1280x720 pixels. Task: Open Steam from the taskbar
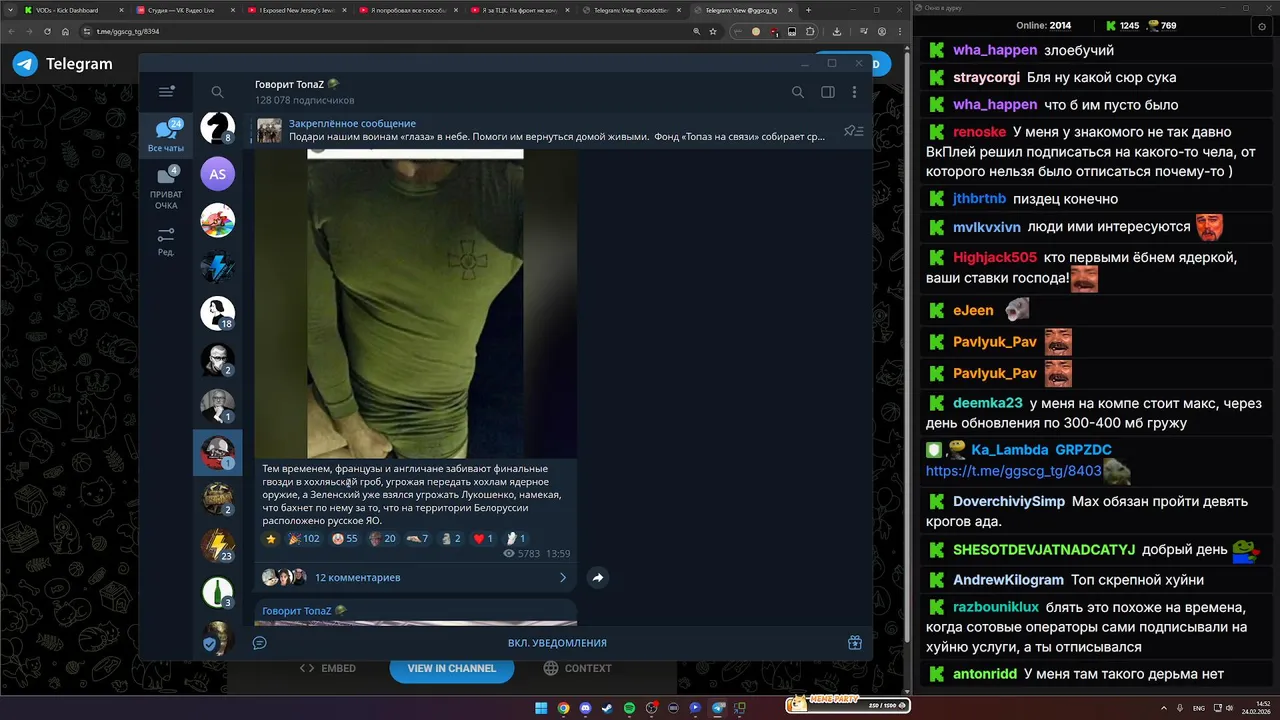tap(607, 708)
